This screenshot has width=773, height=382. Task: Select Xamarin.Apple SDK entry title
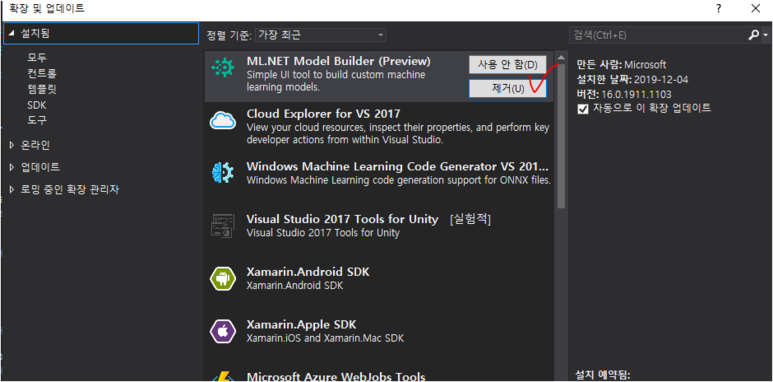point(301,325)
